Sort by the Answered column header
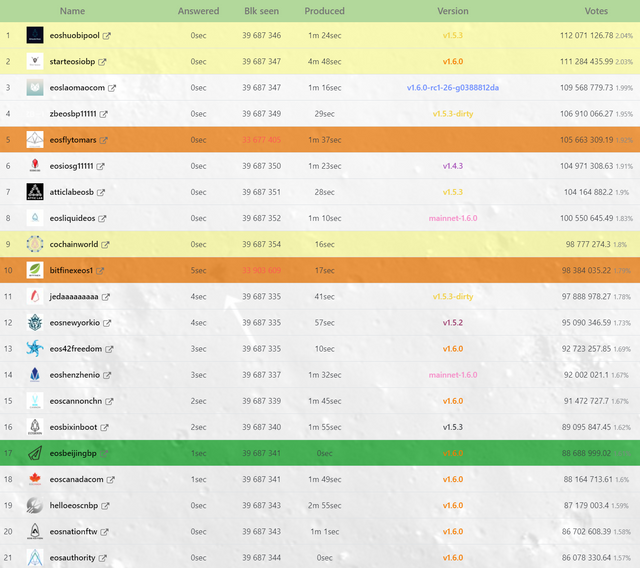The height and width of the screenshot is (568, 640). (x=198, y=11)
